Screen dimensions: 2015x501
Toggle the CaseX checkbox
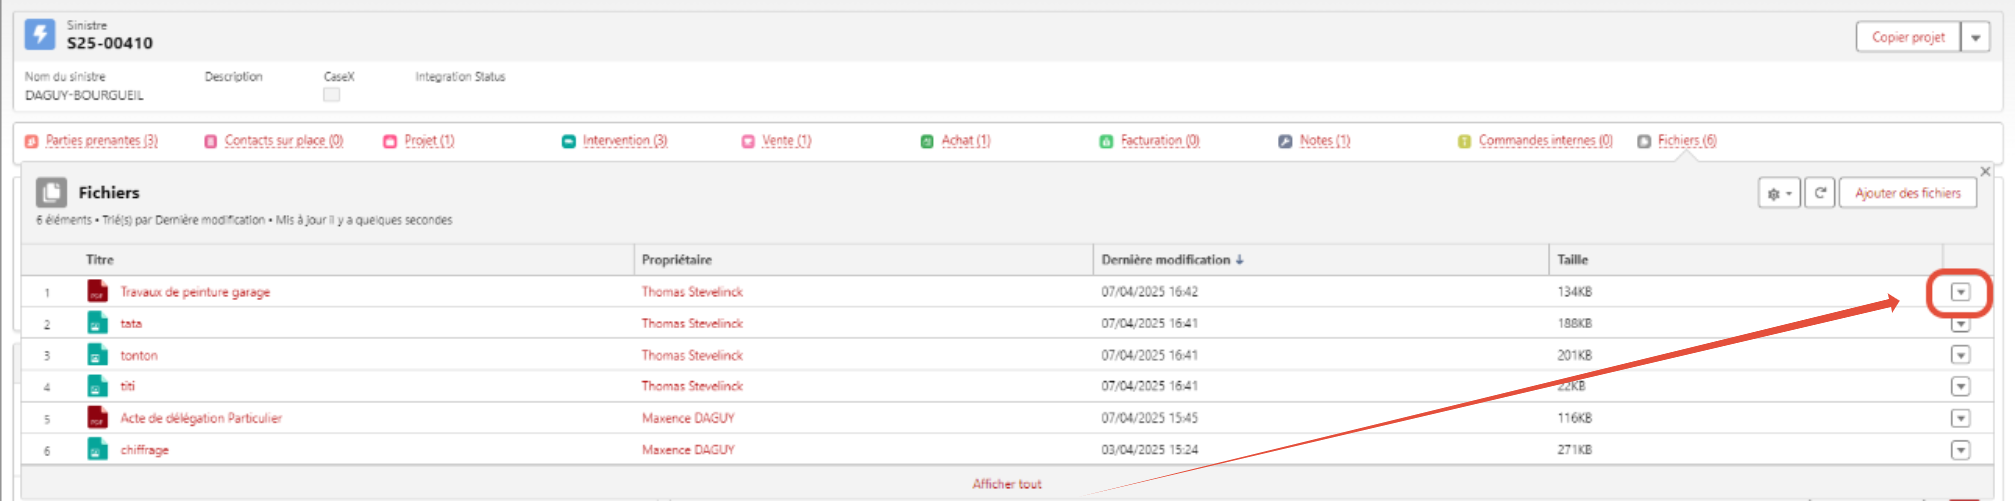tap(332, 95)
